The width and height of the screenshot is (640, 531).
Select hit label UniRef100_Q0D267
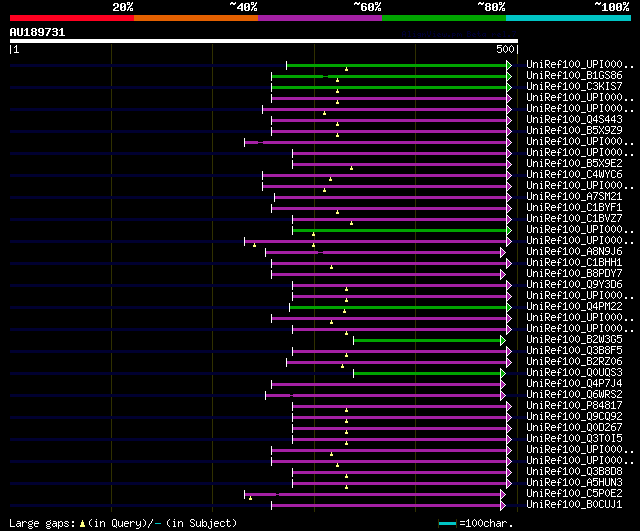(x=574, y=428)
